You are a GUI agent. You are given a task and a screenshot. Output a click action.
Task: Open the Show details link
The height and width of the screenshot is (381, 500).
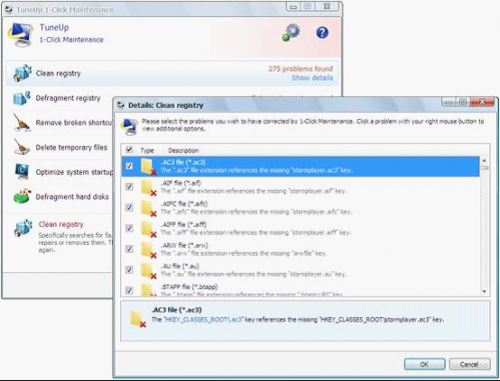[x=312, y=78]
